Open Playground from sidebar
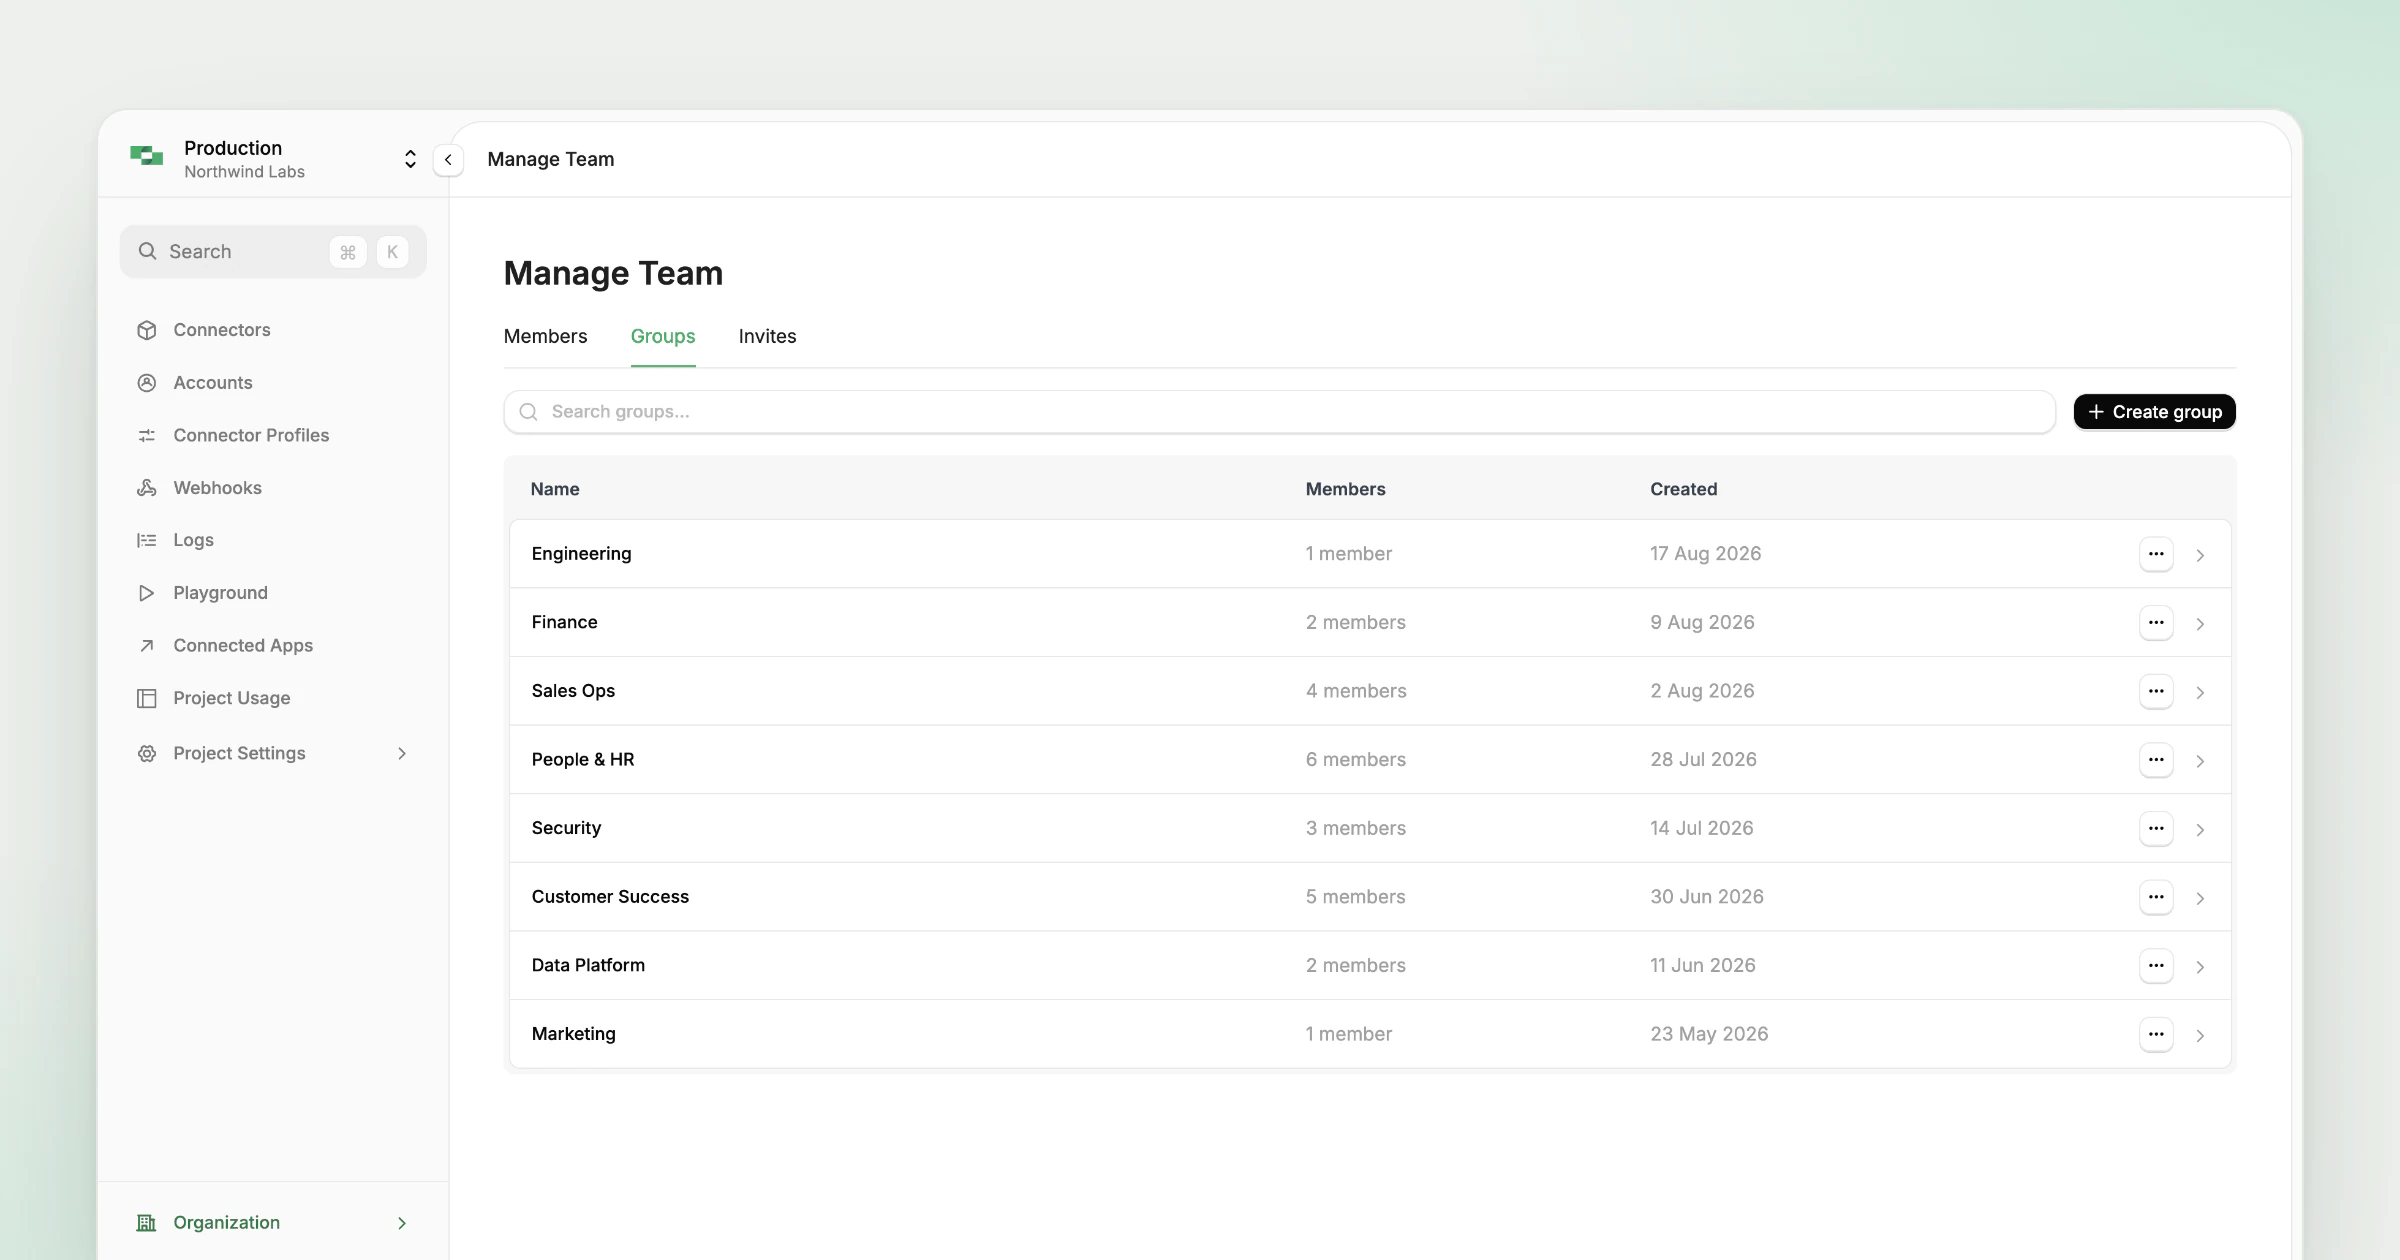Image resolution: width=2400 pixels, height=1260 pixels. click(x=220, y=593)
